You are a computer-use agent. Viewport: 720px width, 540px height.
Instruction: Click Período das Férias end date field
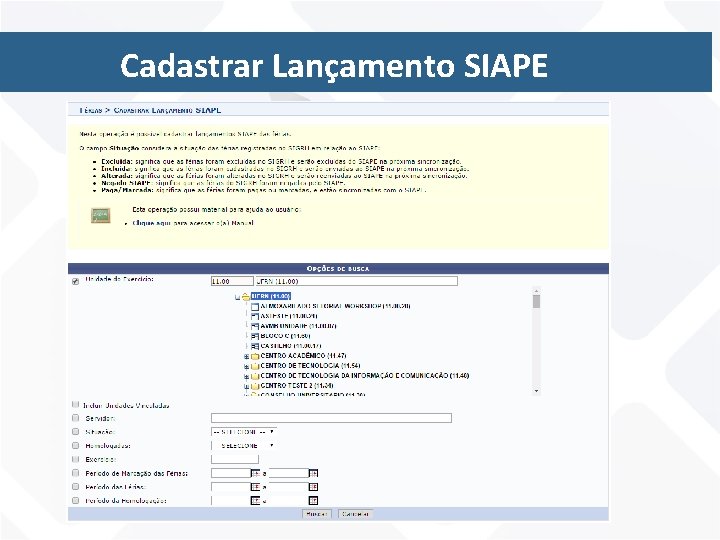coord(289,487)
